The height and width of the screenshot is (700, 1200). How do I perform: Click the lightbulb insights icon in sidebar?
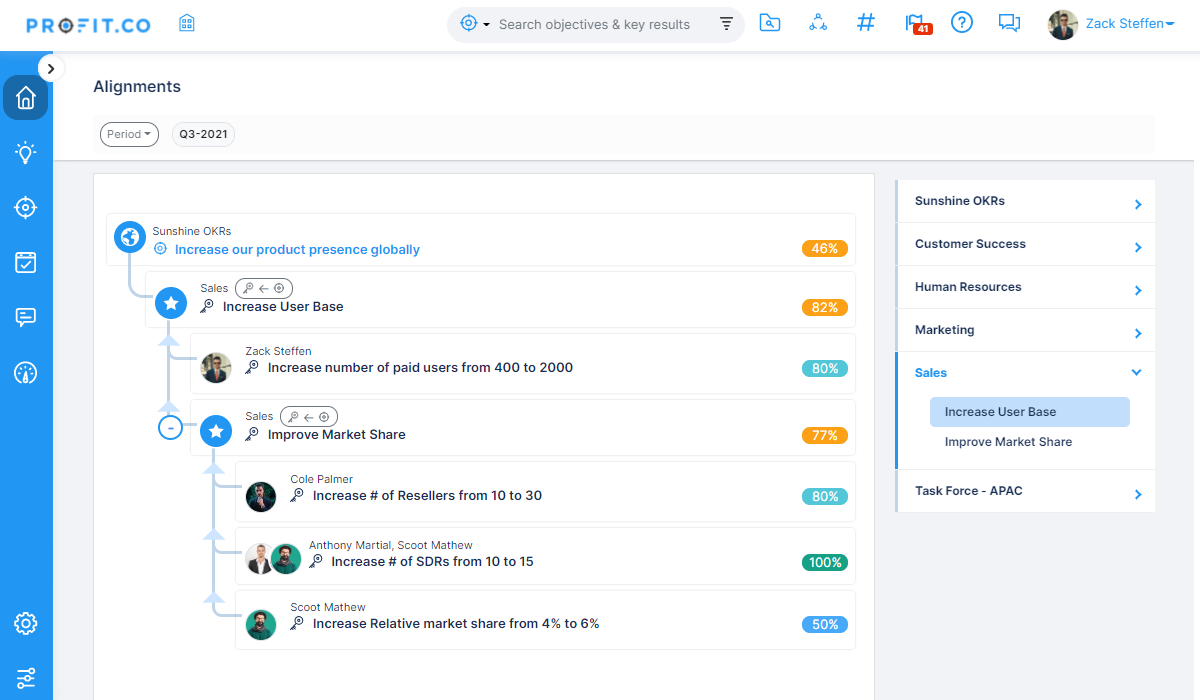25,152
